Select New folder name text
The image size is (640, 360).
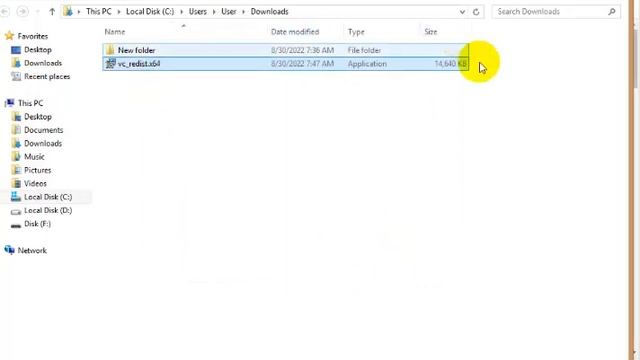[x=136, y=50]
